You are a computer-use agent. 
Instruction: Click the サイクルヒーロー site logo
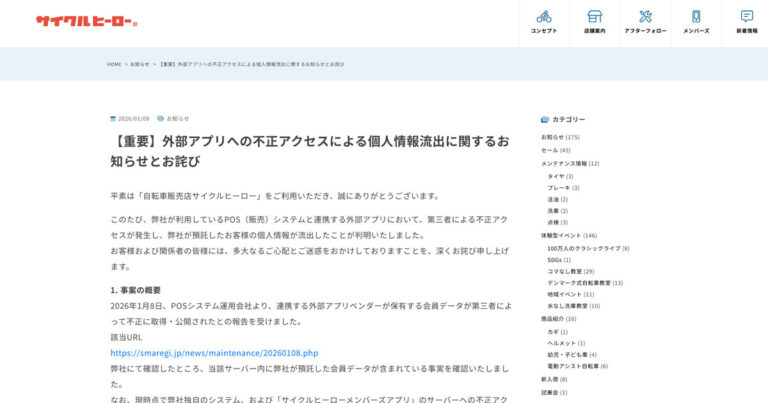point(86,21)
